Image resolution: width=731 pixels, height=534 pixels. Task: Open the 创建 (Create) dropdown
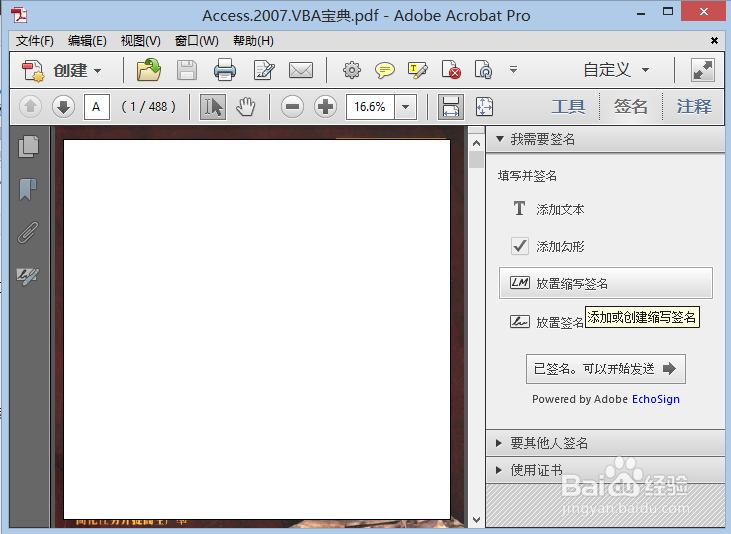[x=62, y=70]
